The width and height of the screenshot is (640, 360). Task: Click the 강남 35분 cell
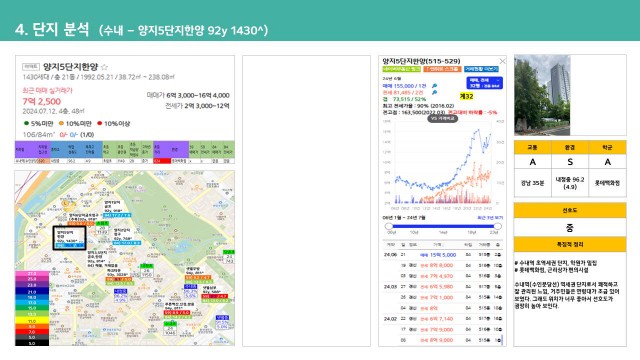[532, 183]
